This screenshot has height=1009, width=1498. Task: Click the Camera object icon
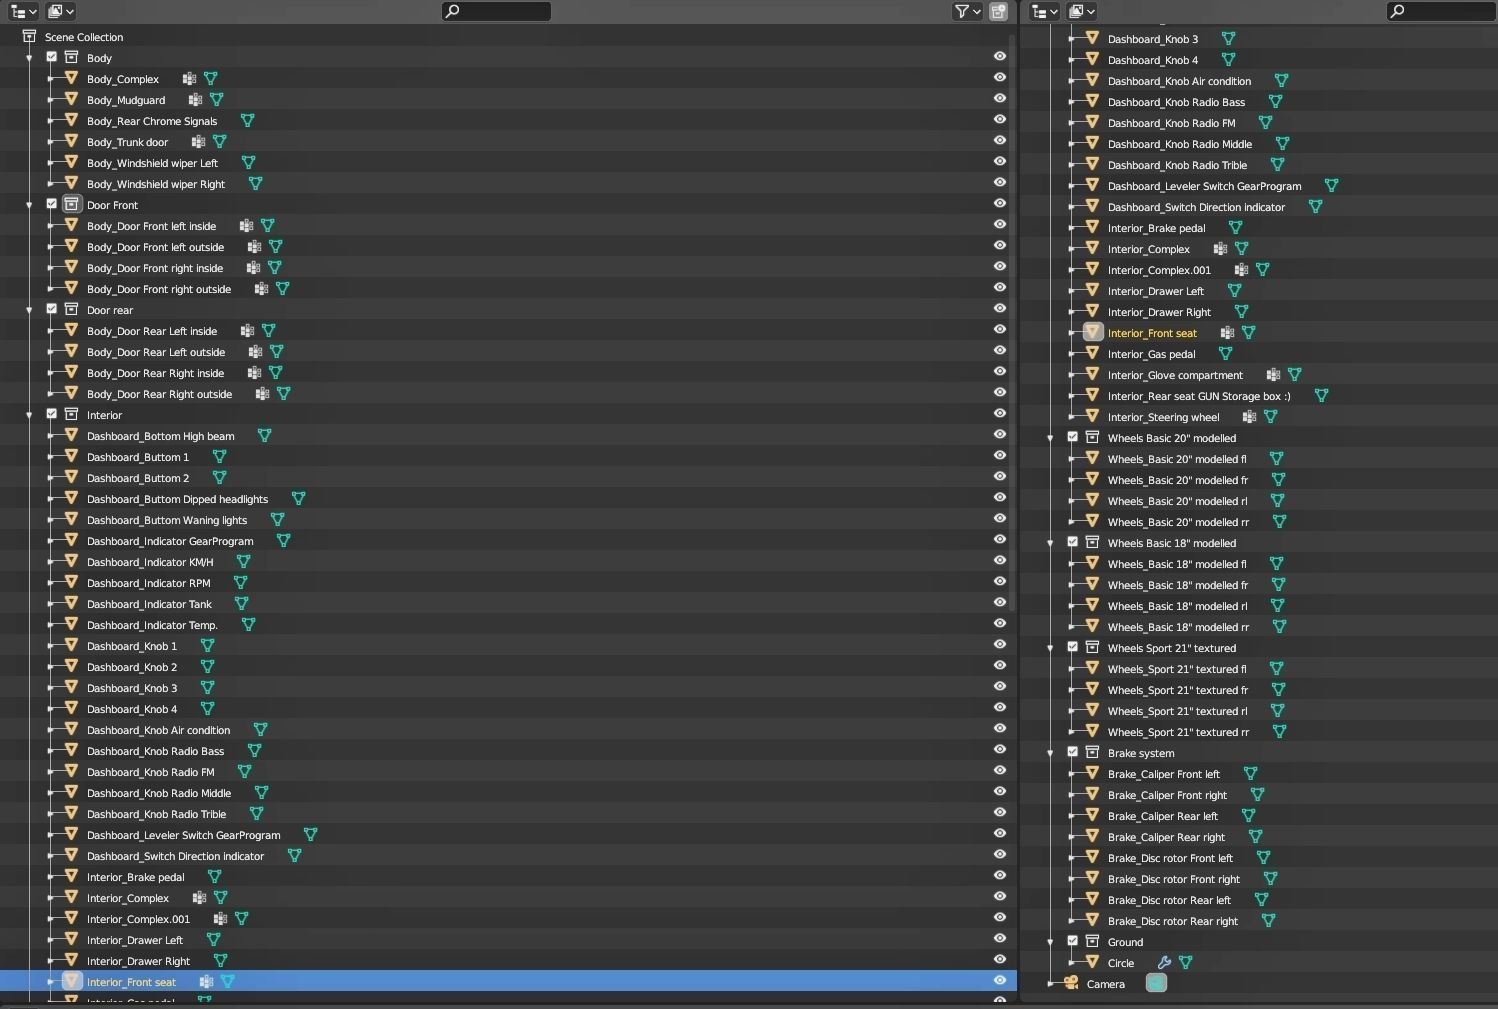[x=1071, y=983]
